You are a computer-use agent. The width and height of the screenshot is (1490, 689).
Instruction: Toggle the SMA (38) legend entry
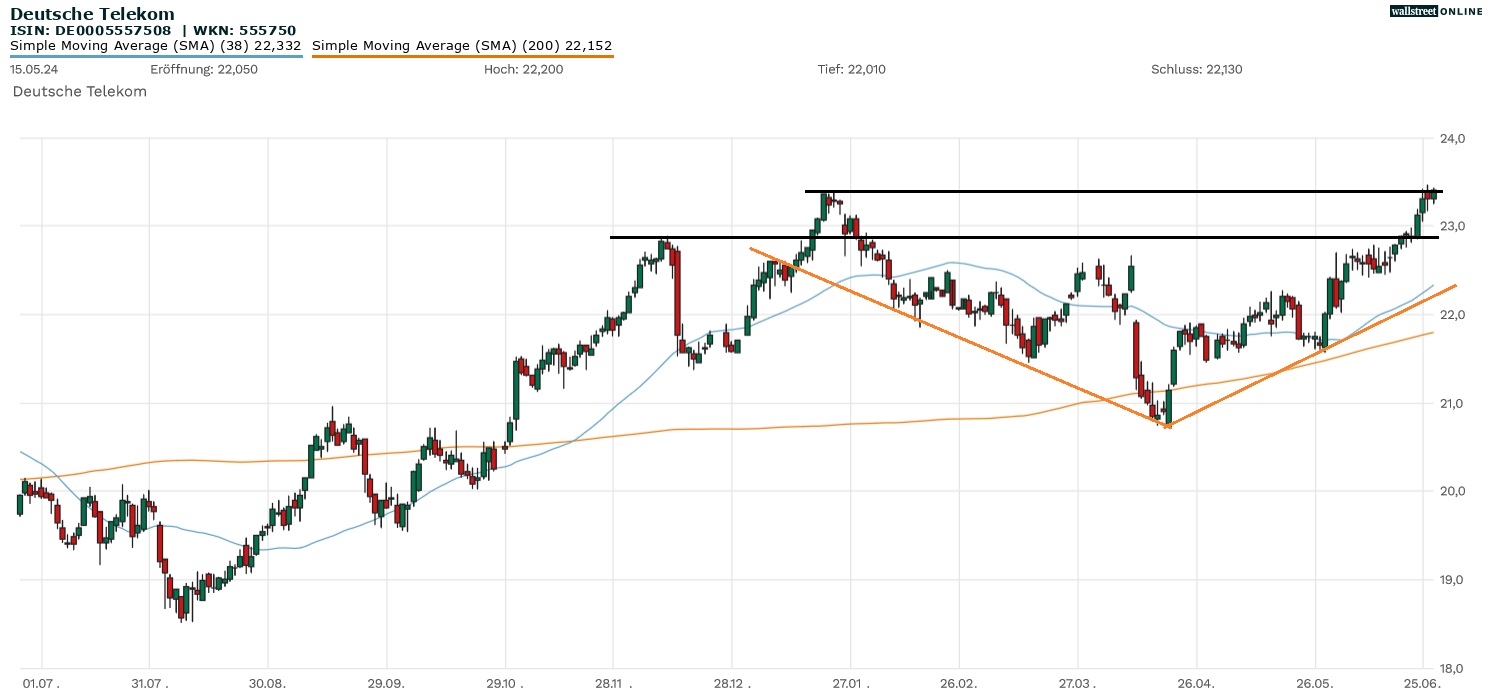(155, 46)
